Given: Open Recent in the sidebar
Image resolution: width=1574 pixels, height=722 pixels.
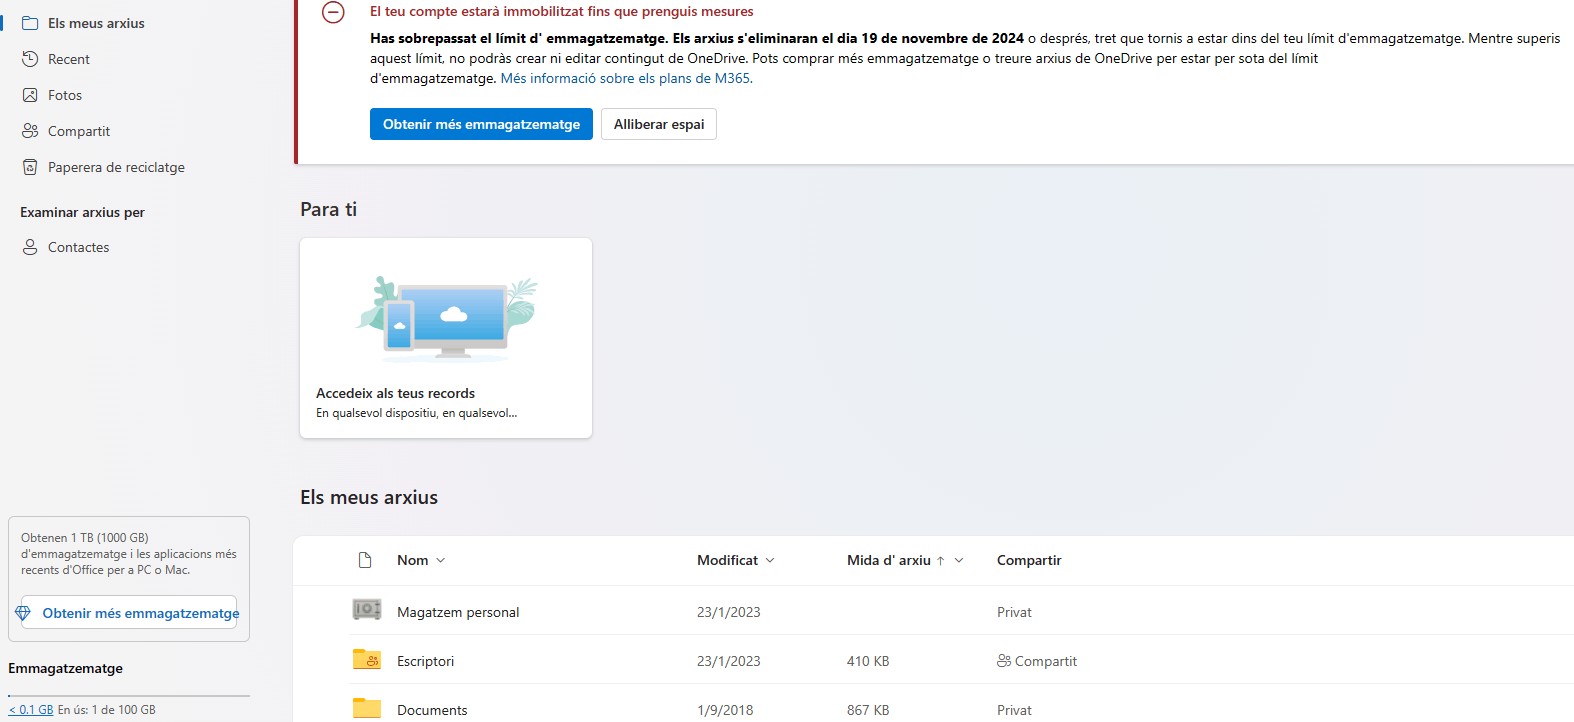Looking at the screenshot, I should (69, 59).
